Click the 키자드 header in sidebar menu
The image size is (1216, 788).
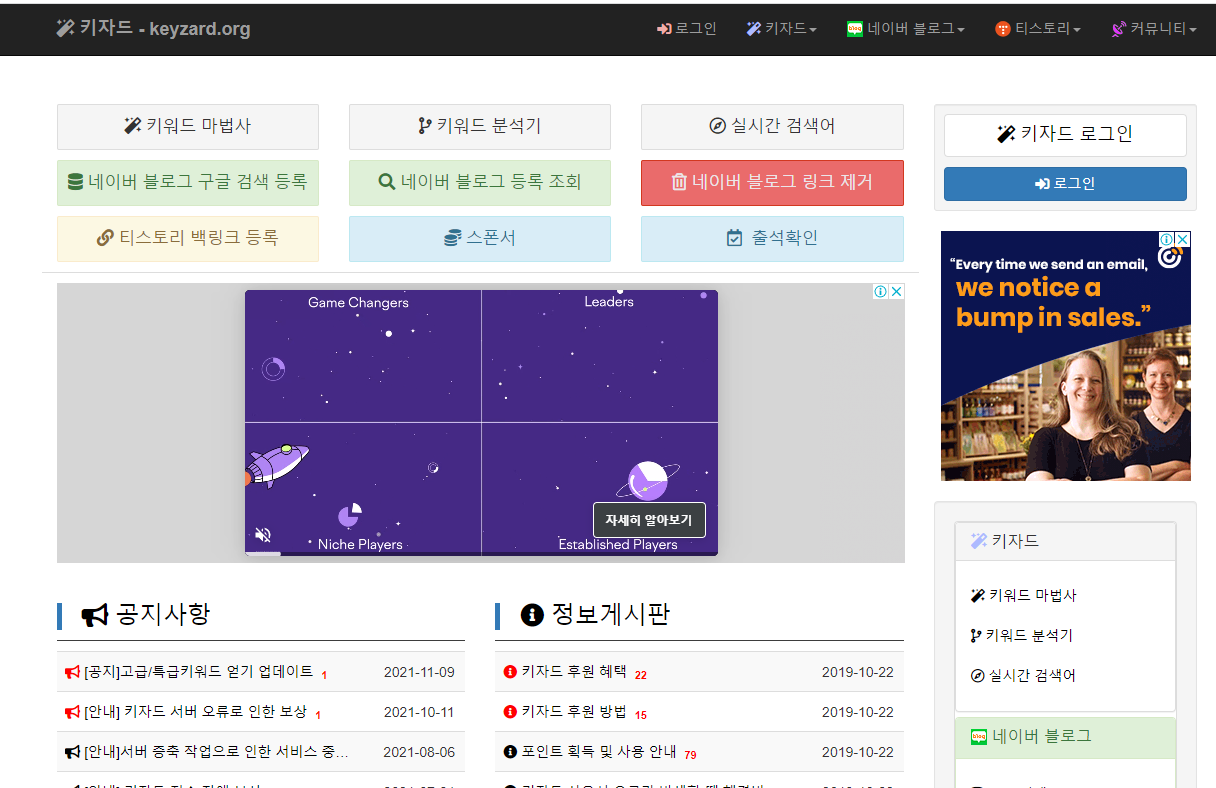1065,541
